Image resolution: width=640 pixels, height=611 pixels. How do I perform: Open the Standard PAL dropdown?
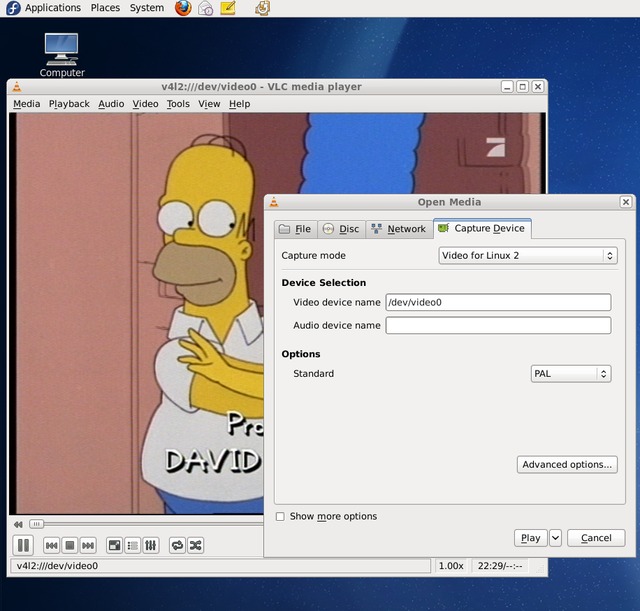tap(571, 373)
